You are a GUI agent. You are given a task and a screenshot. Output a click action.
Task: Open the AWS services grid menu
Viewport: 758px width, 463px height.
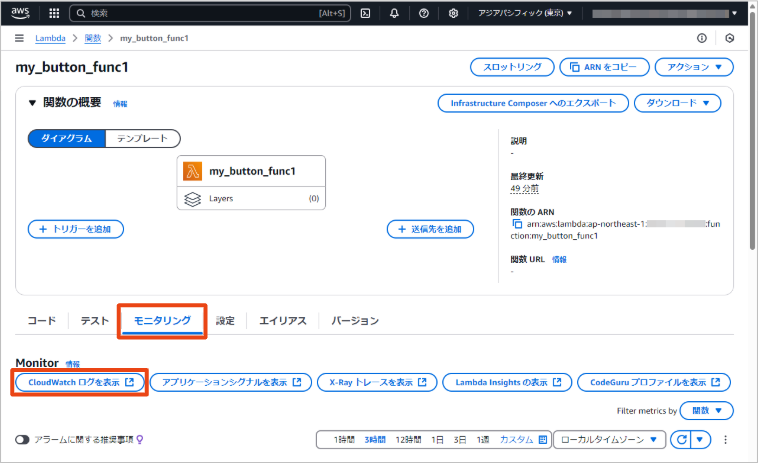point(54,13)
